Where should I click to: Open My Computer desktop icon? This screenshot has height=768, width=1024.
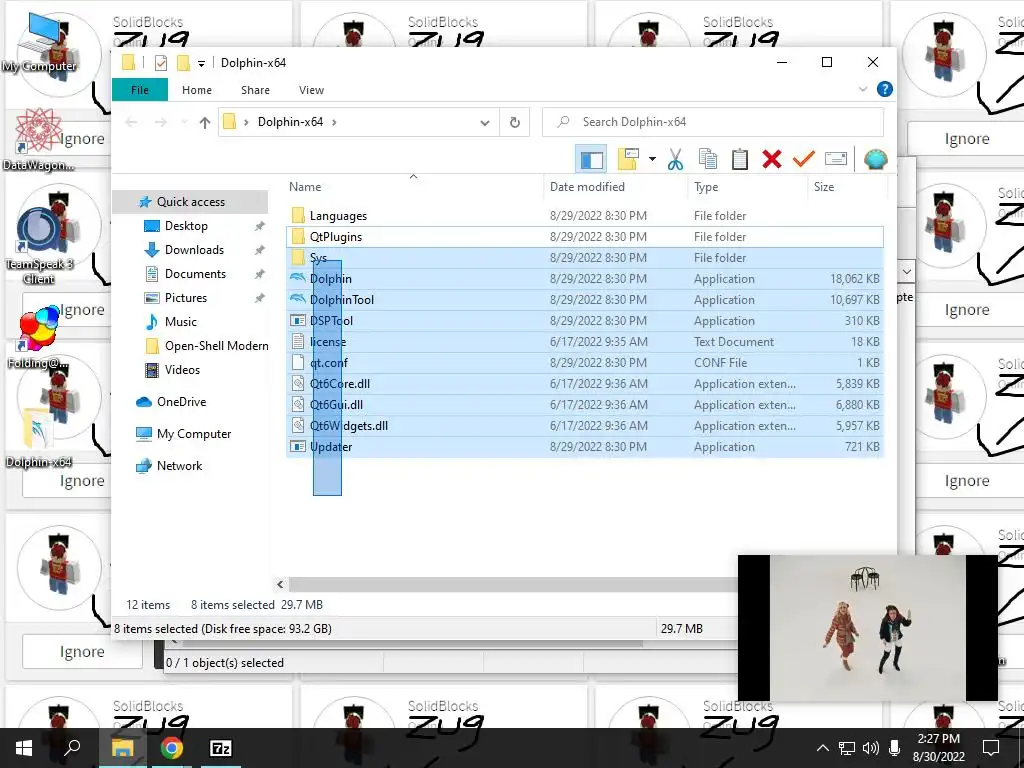tap(39, 42)
